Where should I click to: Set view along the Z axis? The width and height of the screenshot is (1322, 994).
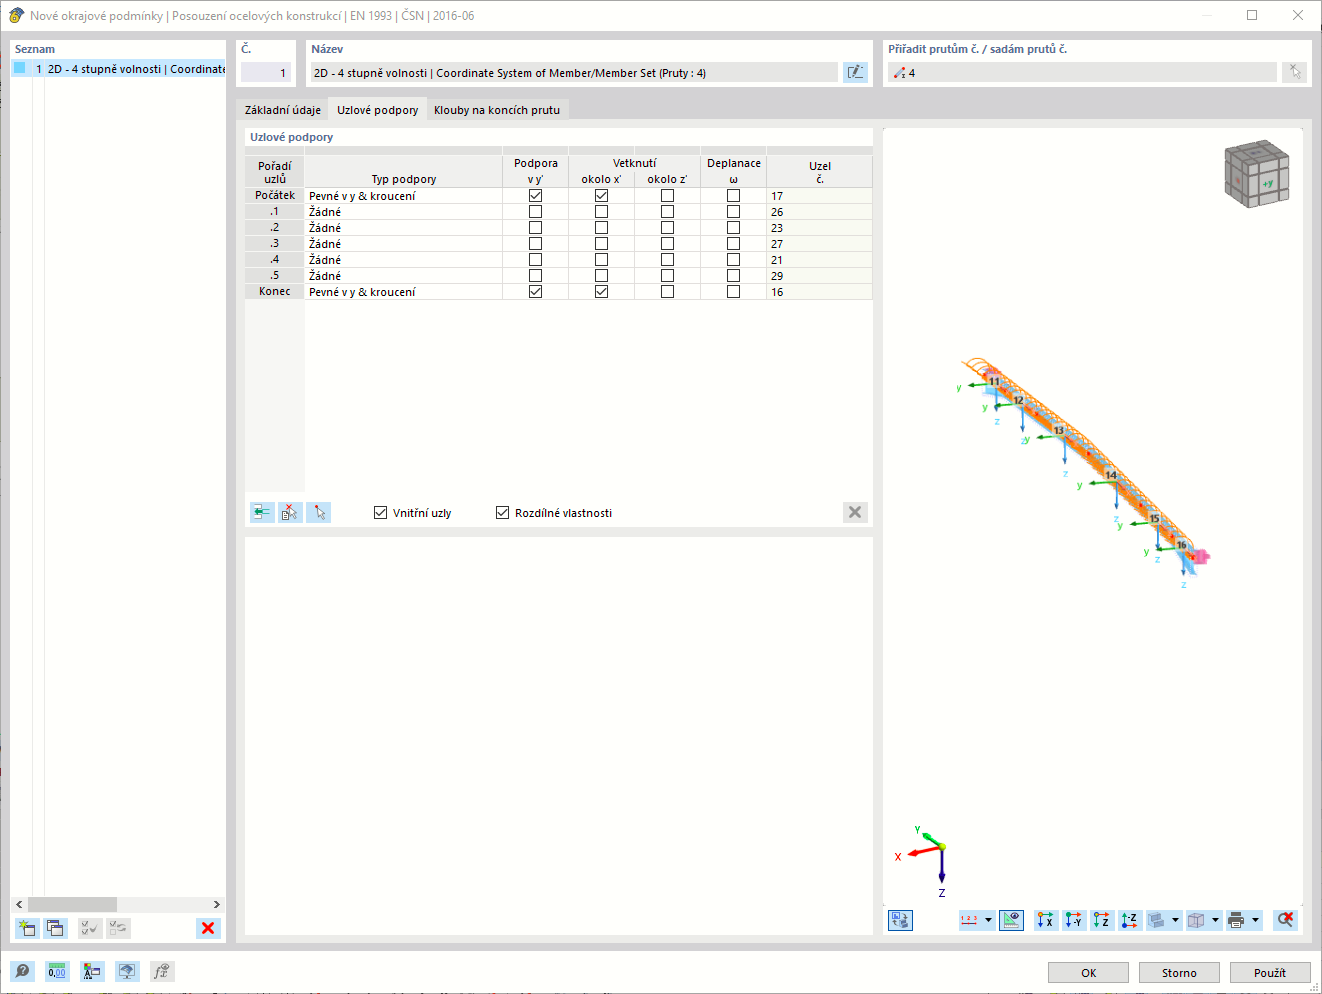pyautogui.click(x=1102, y=920)
